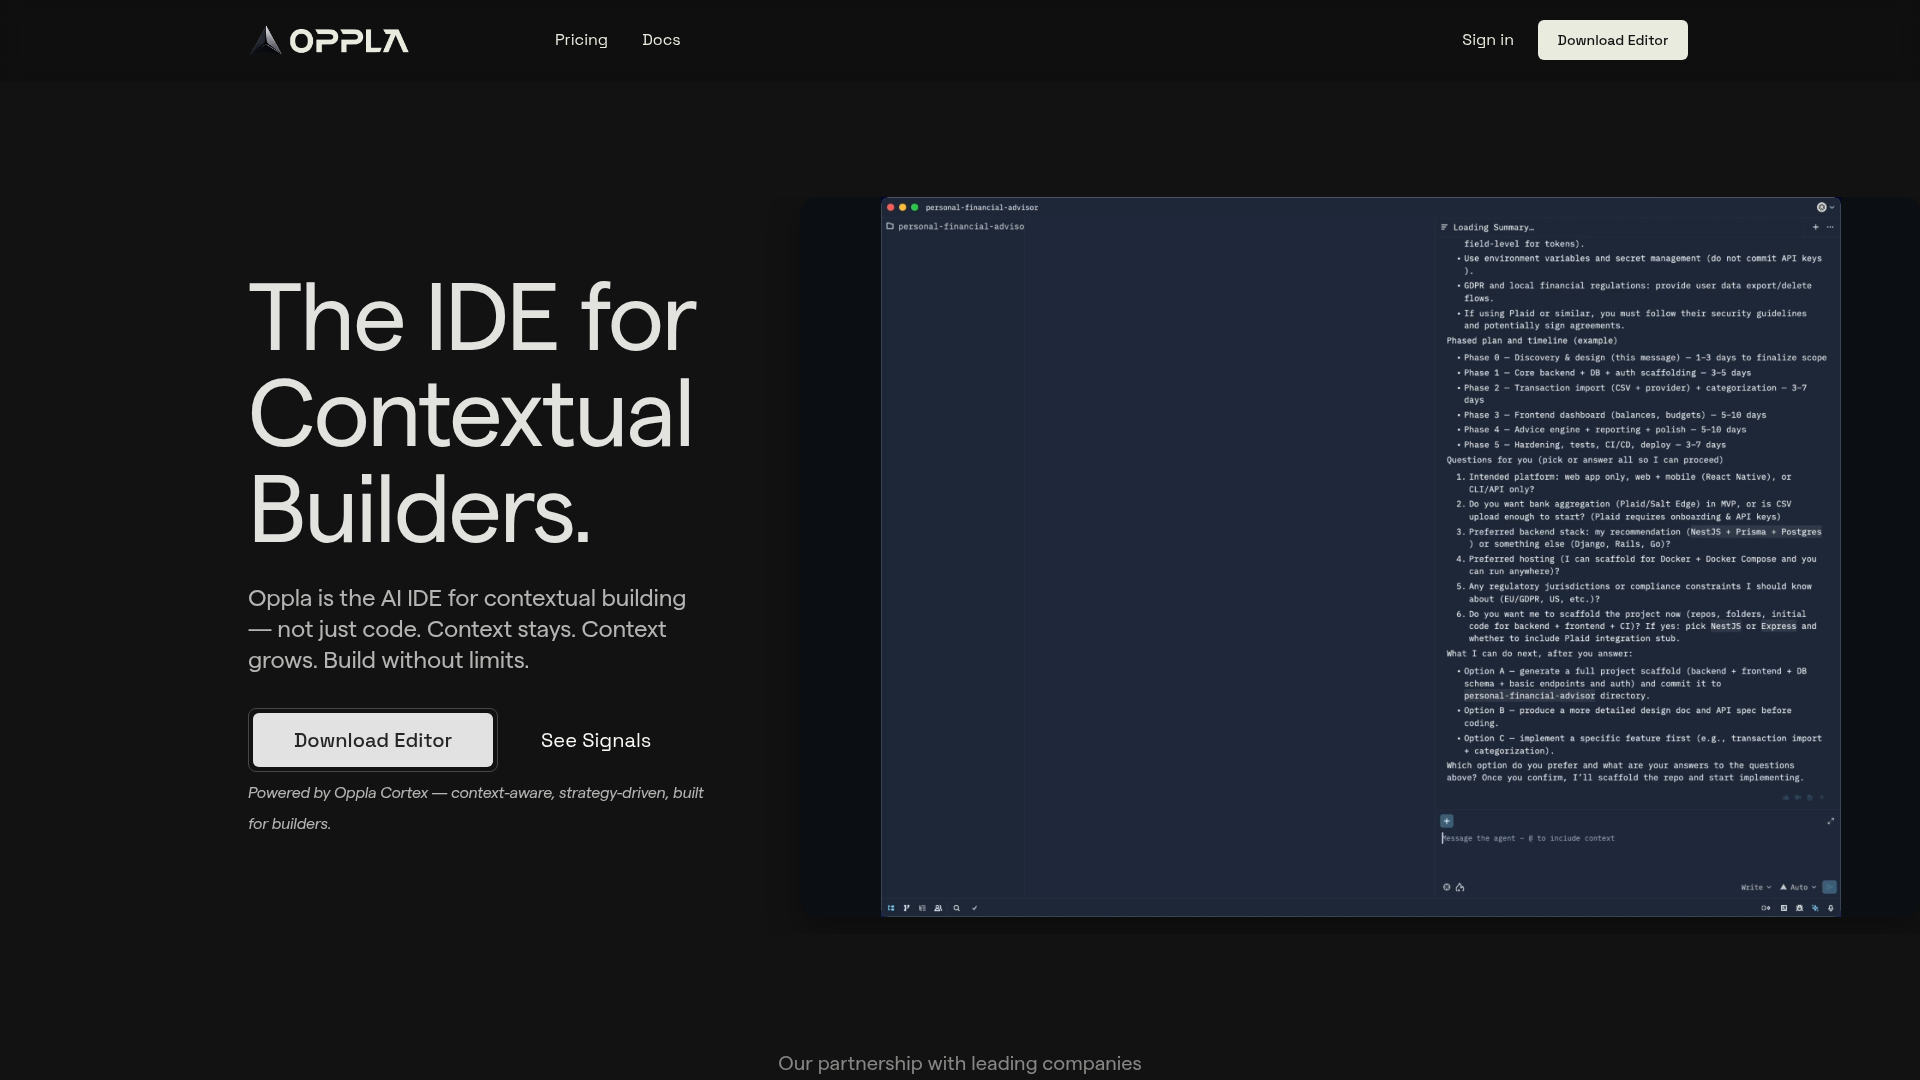
Task: Click the checkmark icon in the status bar
Action: (x=975, y=908)
